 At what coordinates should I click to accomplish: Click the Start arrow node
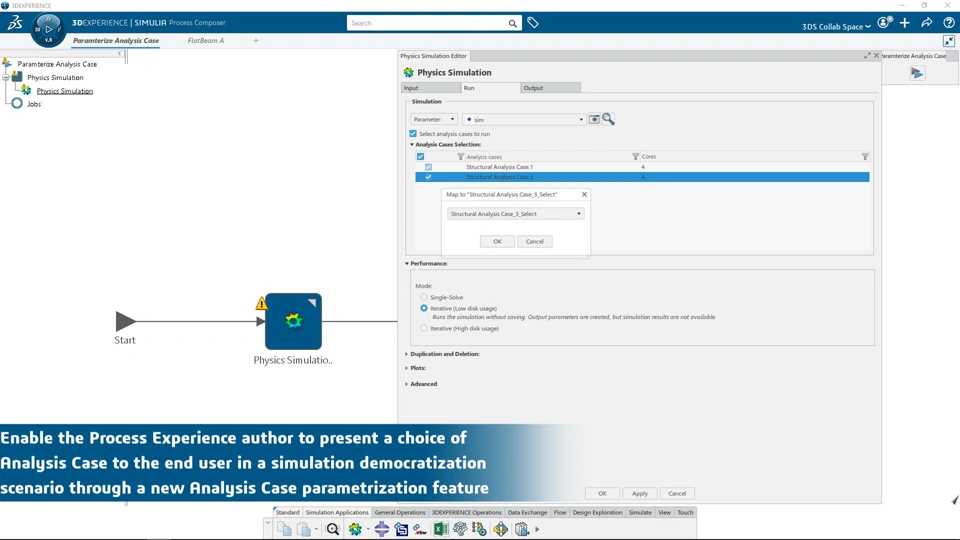point(126,321)
